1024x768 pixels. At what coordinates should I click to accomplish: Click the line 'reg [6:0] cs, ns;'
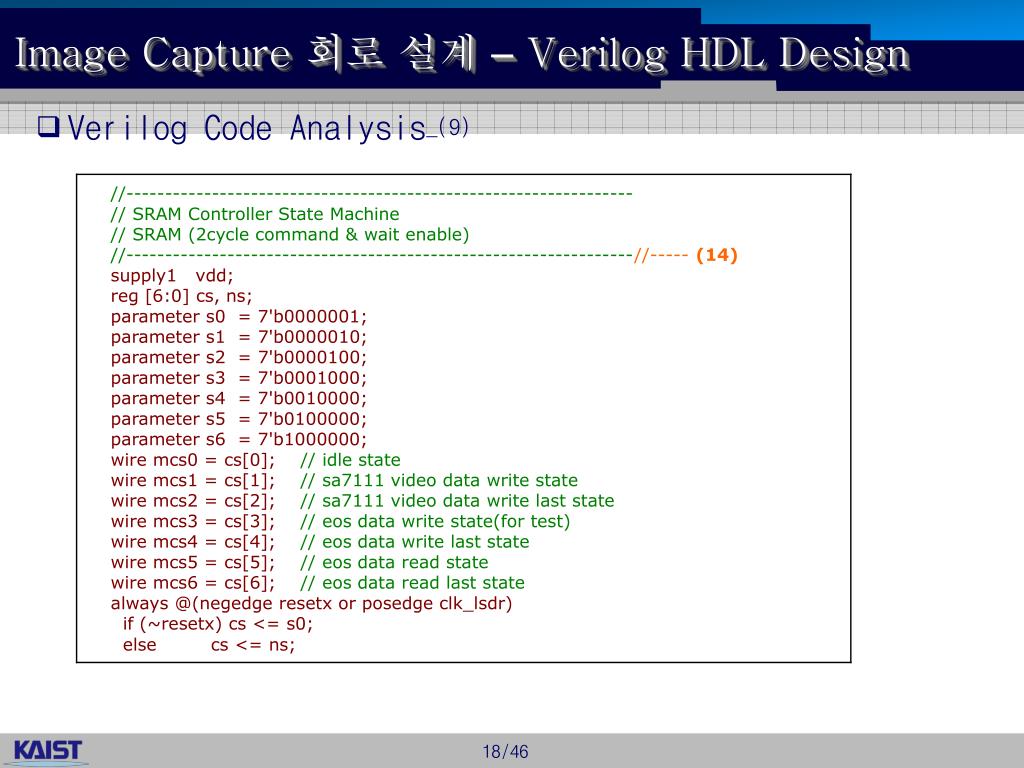click(182, 296)
